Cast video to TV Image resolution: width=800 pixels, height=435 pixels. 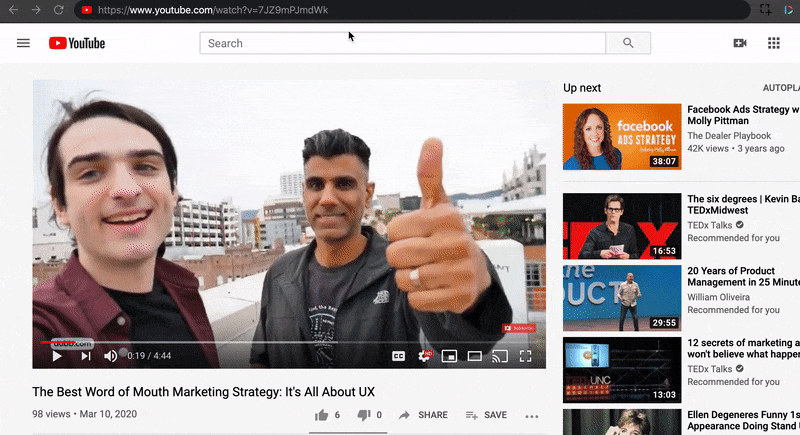[500, 356]
